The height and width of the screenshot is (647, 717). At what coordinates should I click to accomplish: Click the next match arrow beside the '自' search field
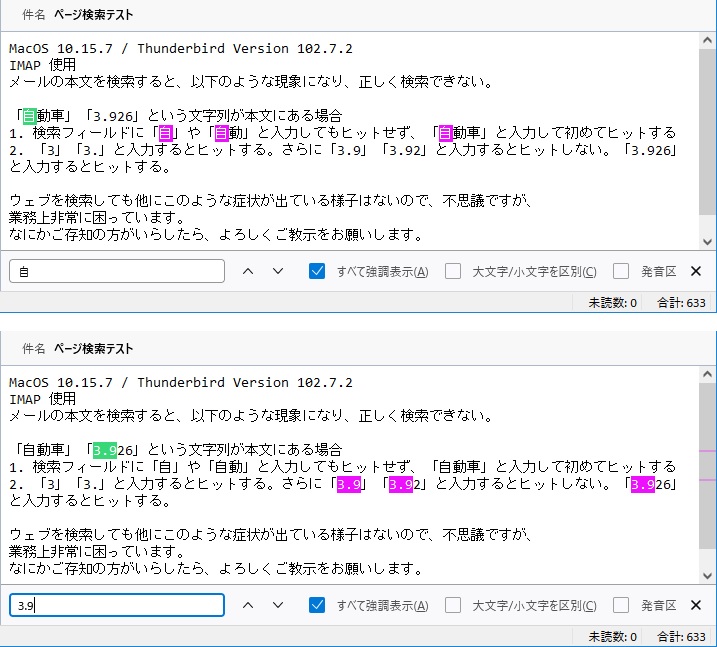point(278,271)
